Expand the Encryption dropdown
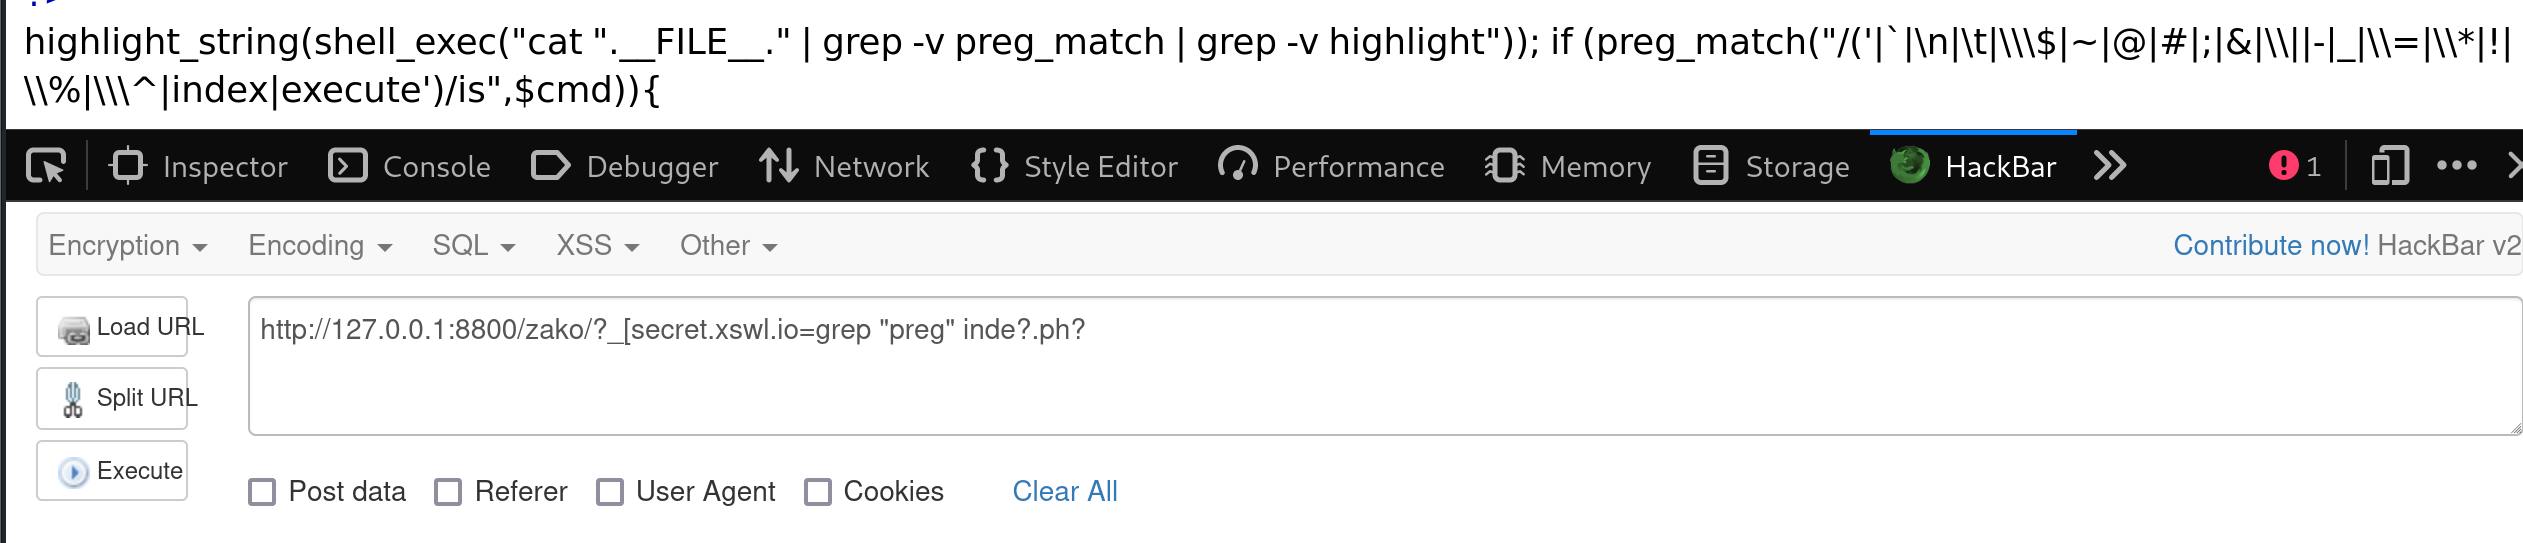Image resolution: width=2523 pixels, height=543 pixels. click(x=128, y=246)
